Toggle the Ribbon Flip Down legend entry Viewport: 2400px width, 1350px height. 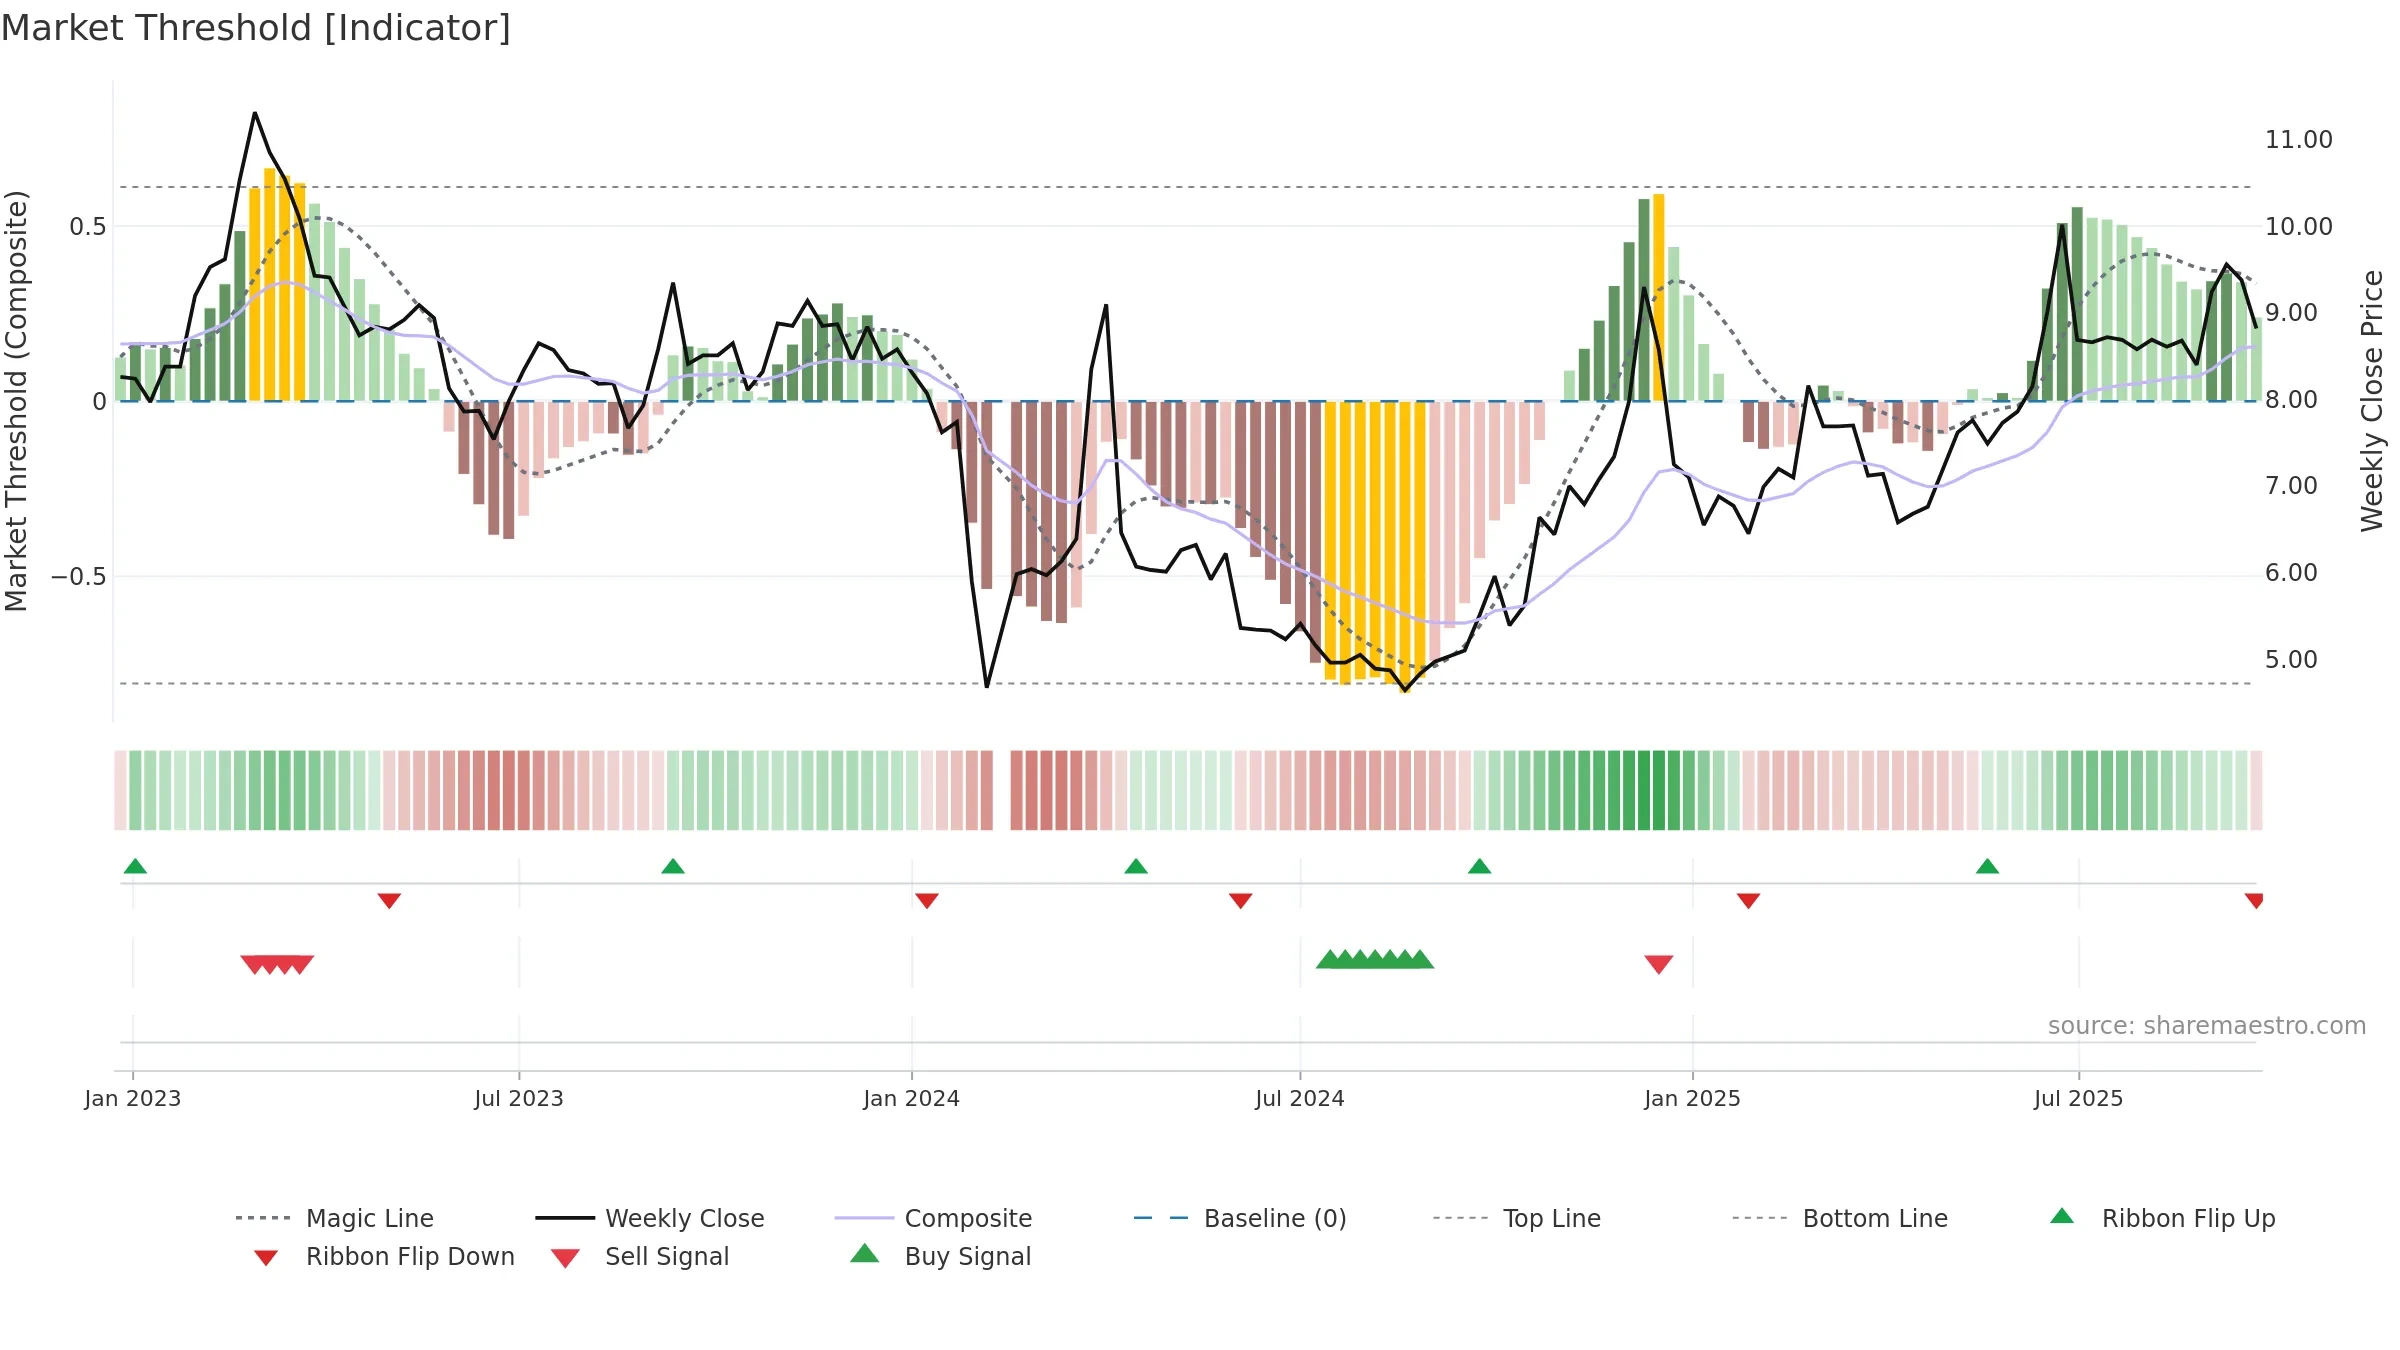[383, 1256]
